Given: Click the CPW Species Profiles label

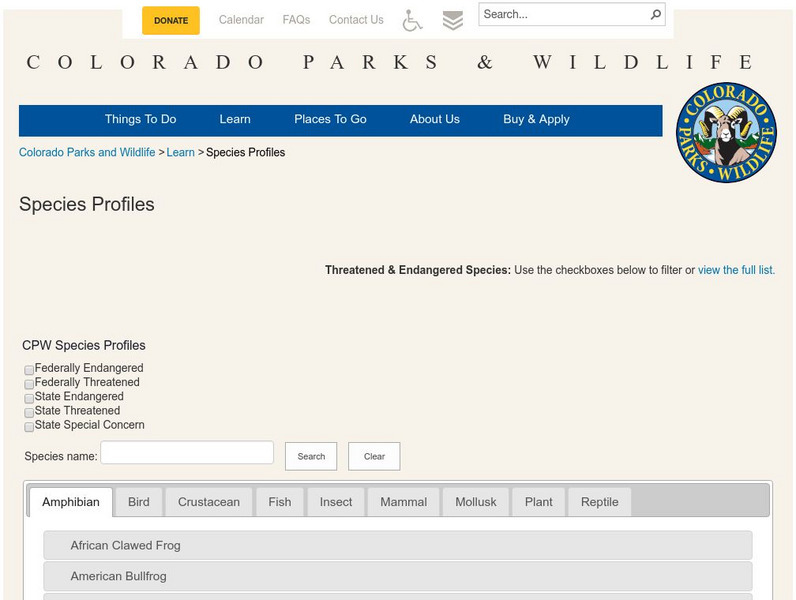Looking at the screenshot, I should click(84, 345).
